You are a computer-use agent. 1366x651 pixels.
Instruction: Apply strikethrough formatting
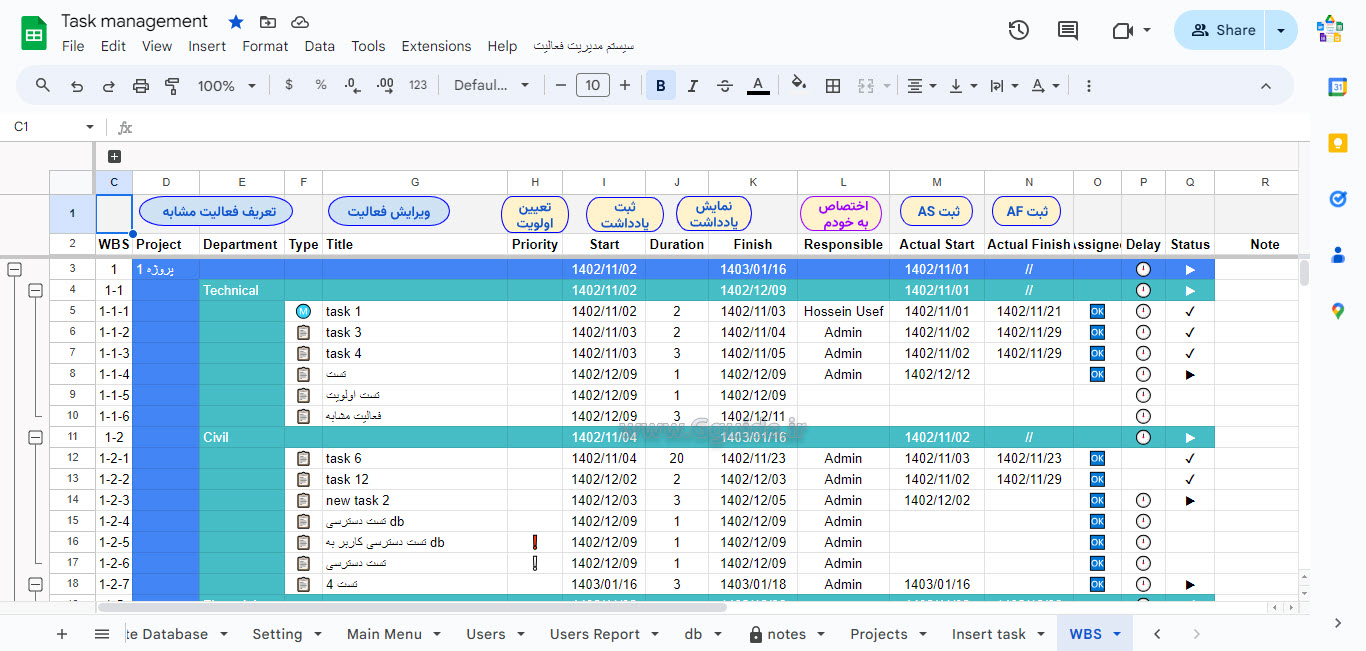pos(725,86)
